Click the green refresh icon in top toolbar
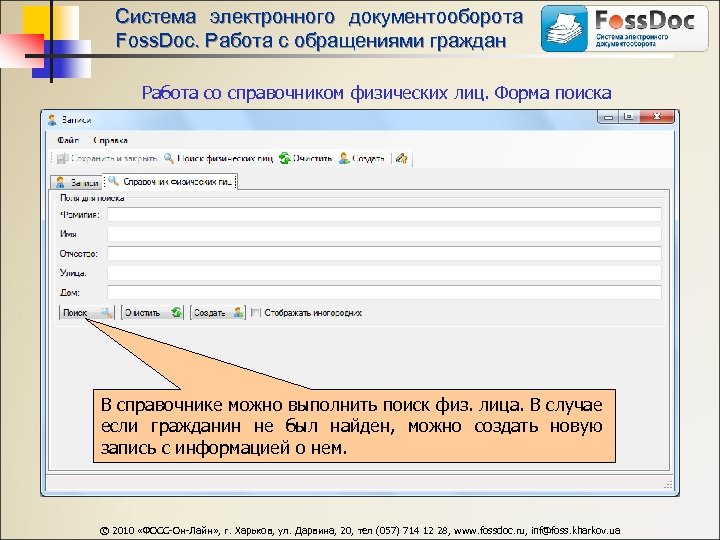The width and height of the screenshot is (720, 540). (285, 158)
